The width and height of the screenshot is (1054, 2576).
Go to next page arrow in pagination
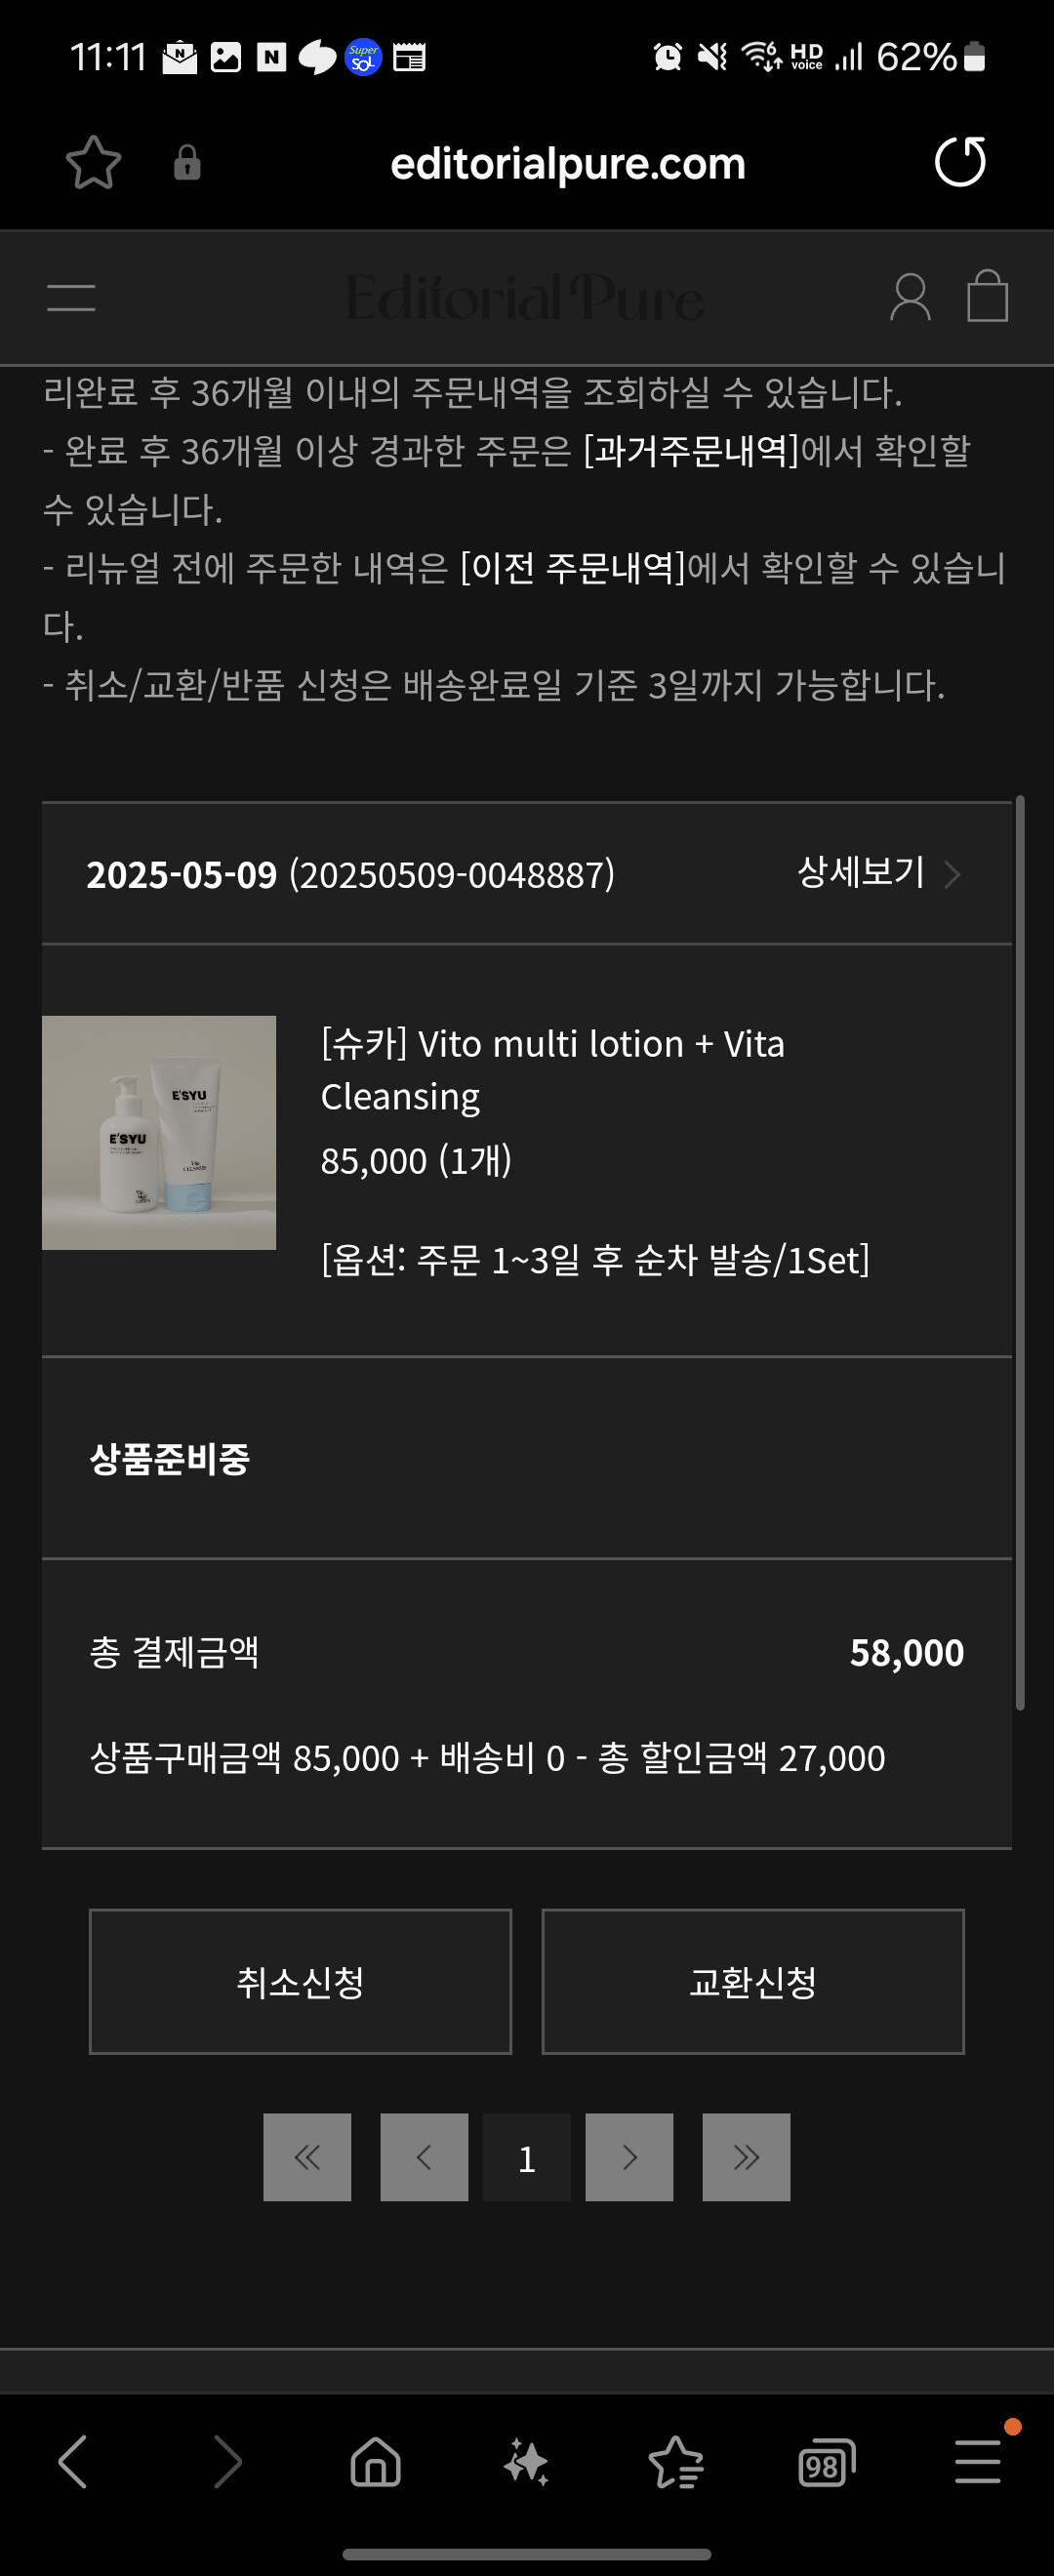628,2157
